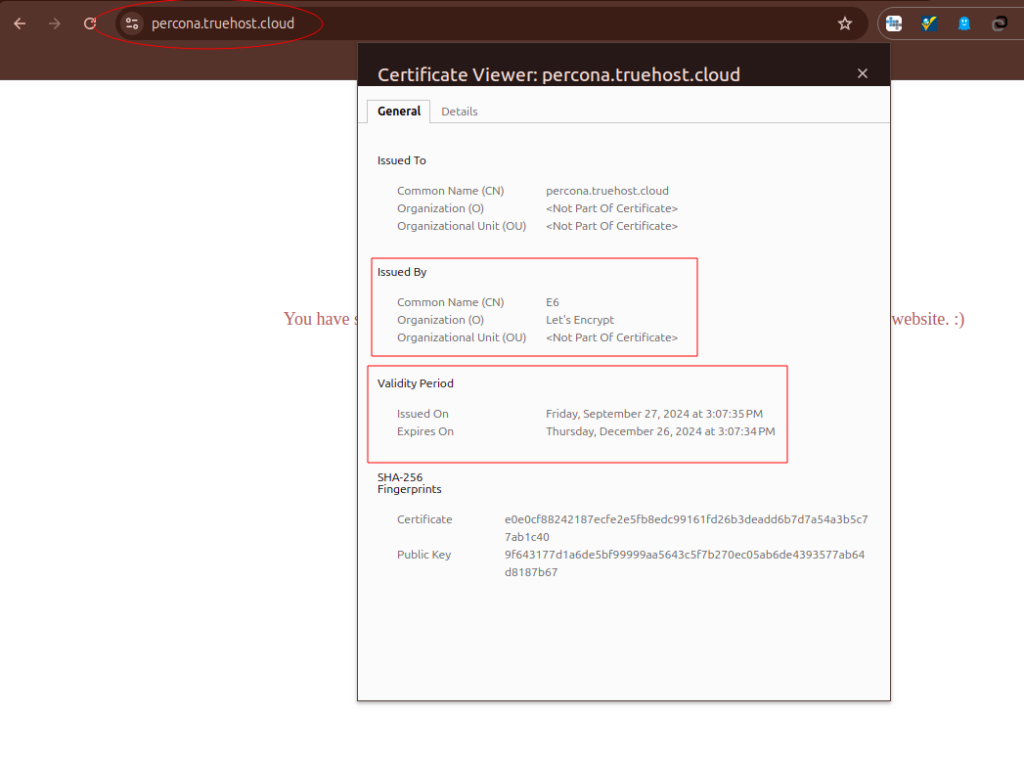1024x761 pixels.
Task: Click the "SHA-256 Fingerprints" heading
Action: 409,483
